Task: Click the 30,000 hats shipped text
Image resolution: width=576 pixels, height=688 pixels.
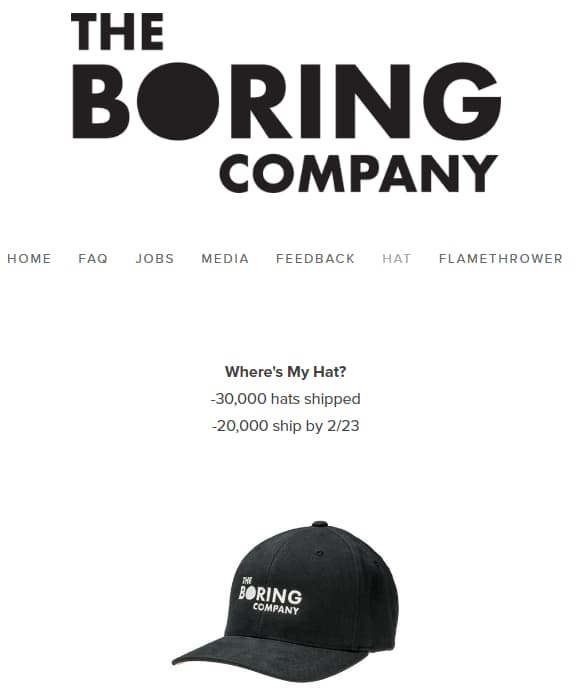Action: coord(286,399)
